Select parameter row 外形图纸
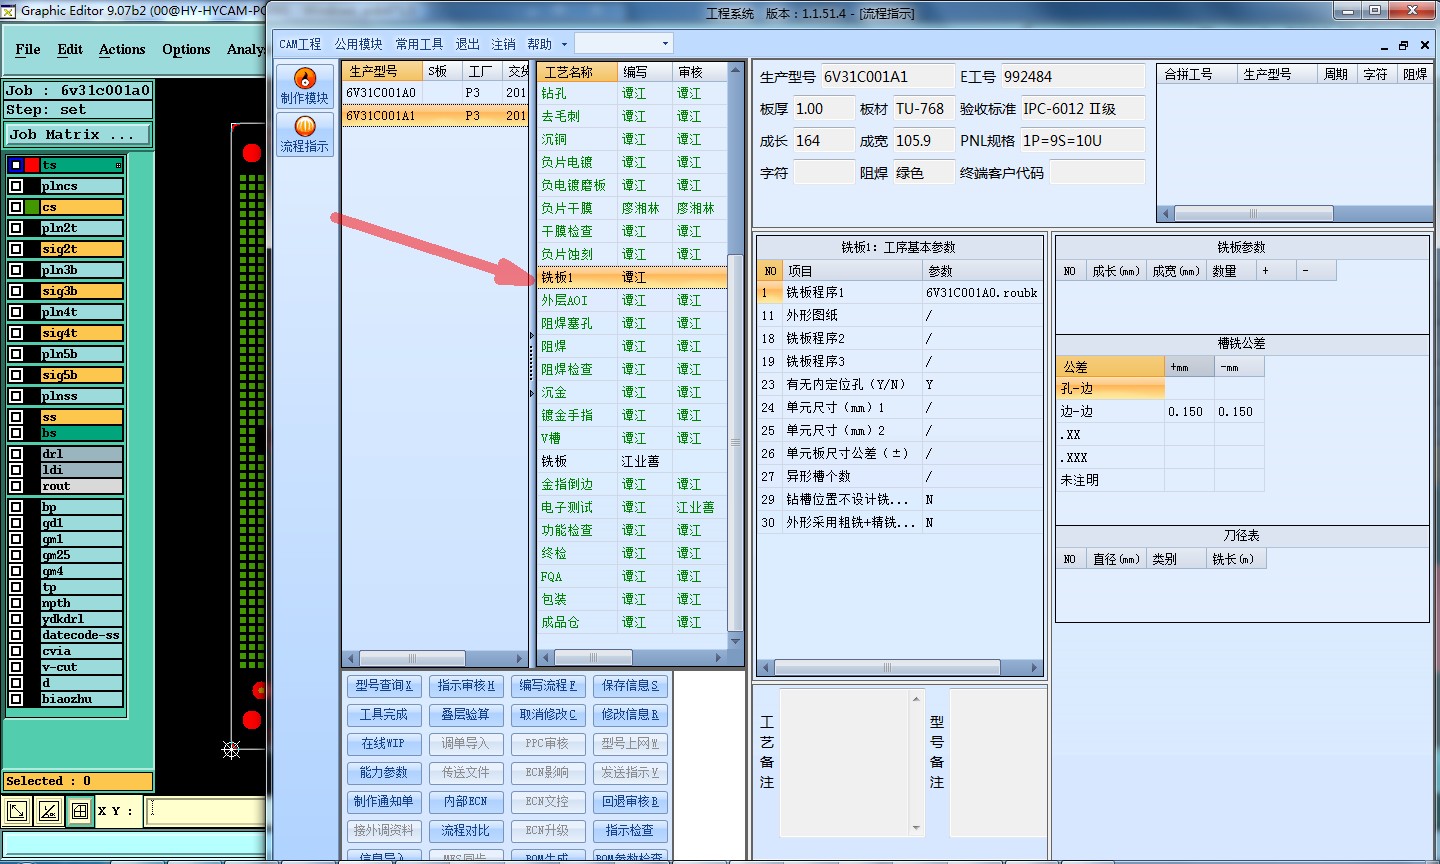The image size is (1440, 864). pyautogui.click(x=899, y=315)
